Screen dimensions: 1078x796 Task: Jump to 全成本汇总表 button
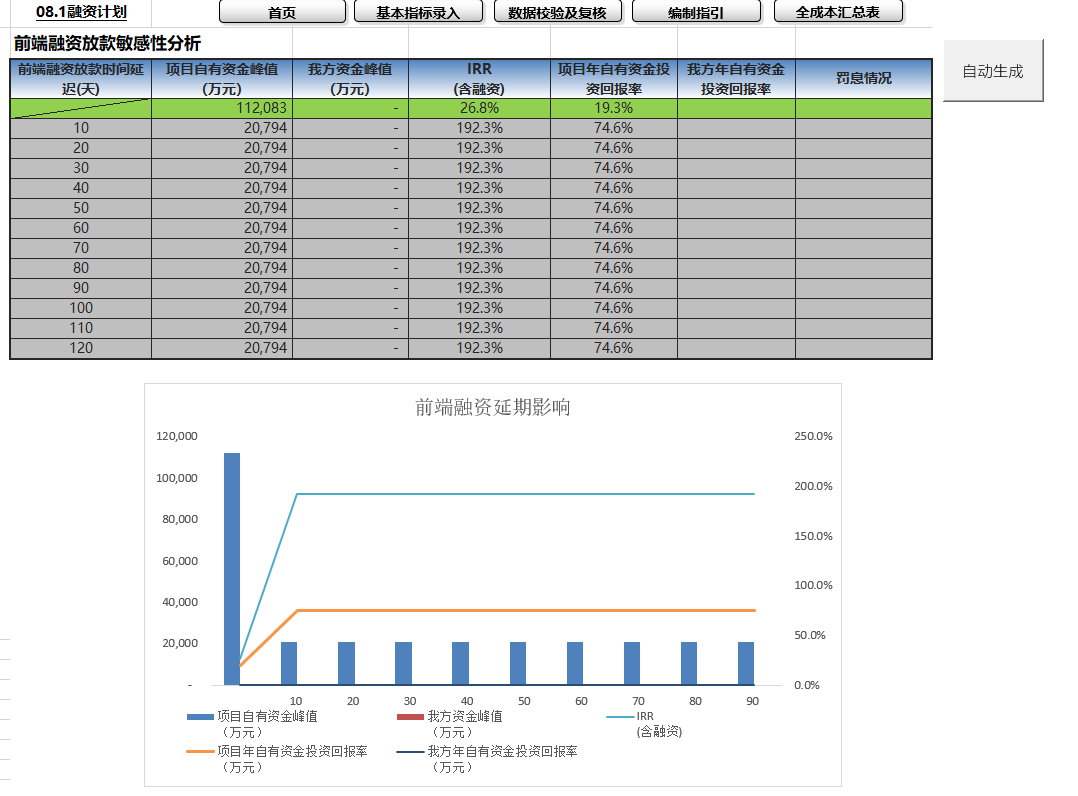pyautogui.click(x=838, y=13)
